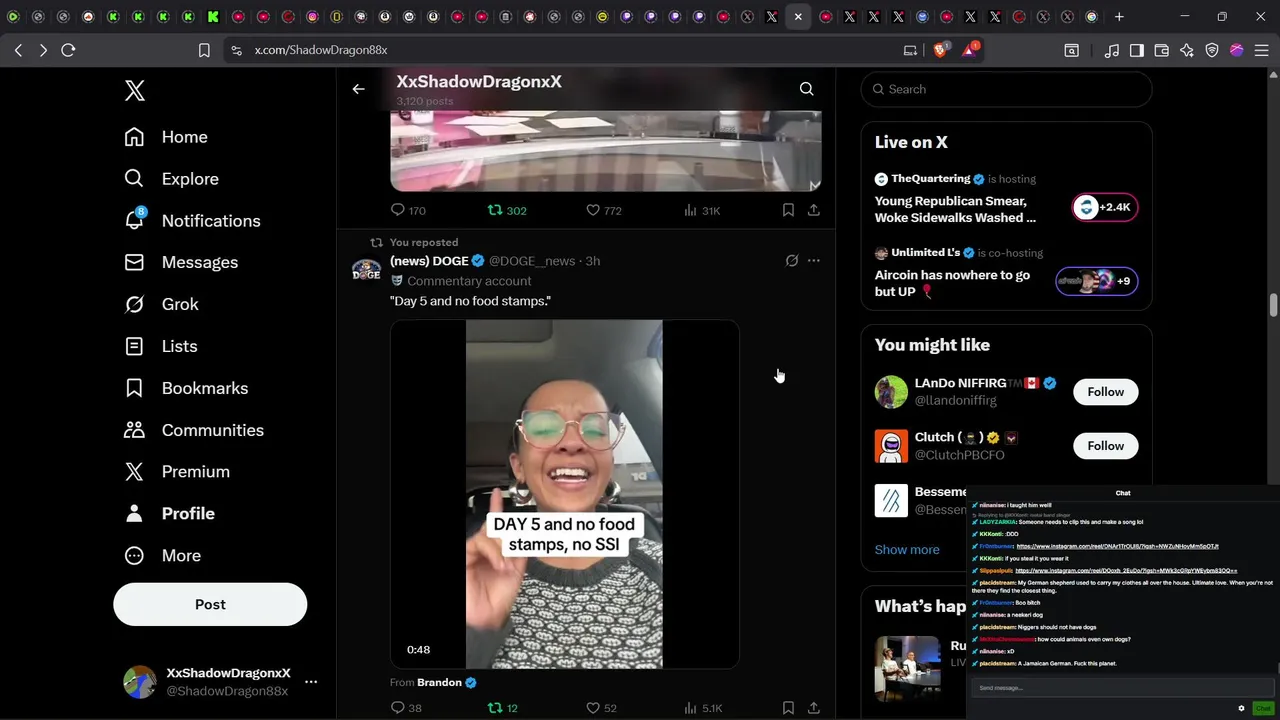The height and width of the screenshot is (720, 1280).
Task: Click the green Chat send button
Action: click(x=1263, y=708)
